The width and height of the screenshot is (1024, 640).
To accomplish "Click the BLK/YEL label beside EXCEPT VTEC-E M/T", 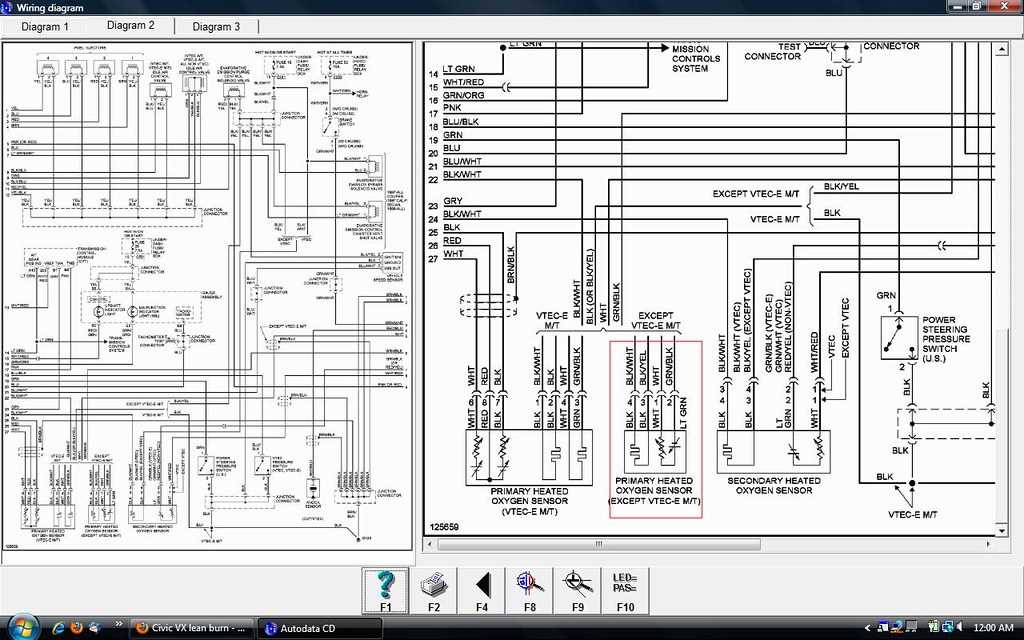I will 841,186.
